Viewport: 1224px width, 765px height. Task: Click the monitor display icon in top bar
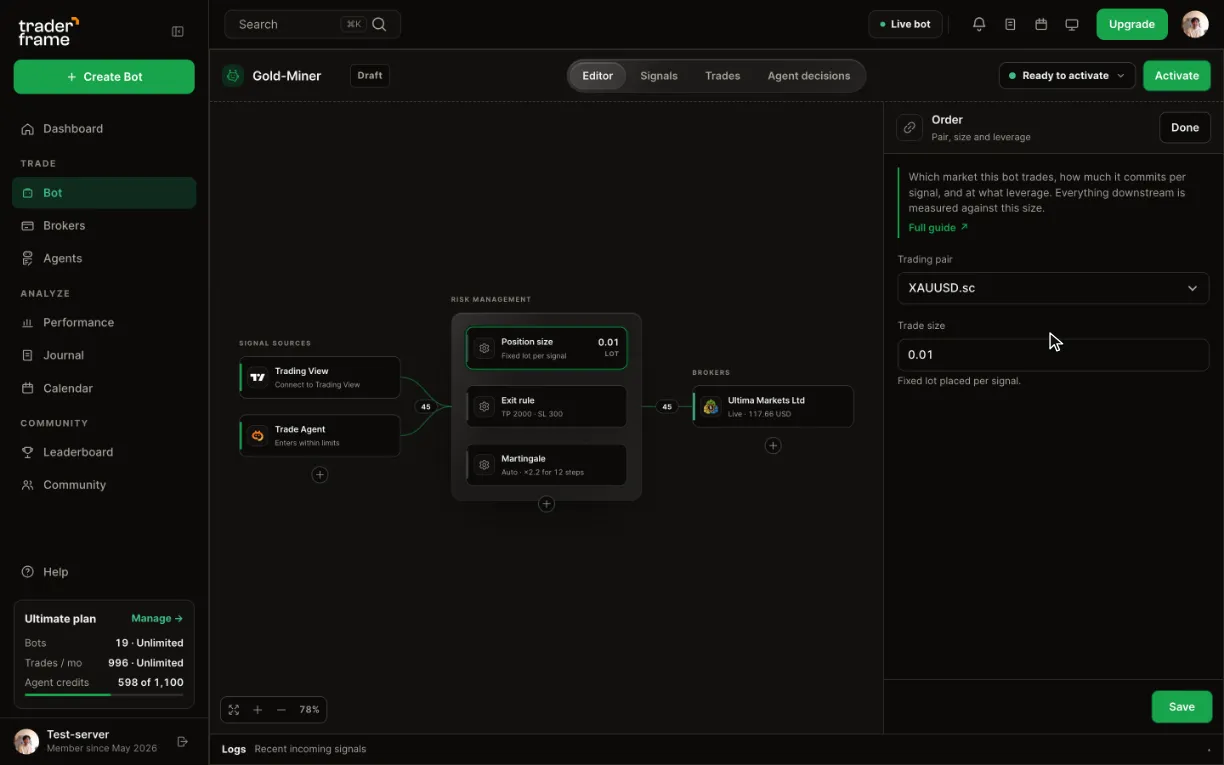click(x=1072, y=24)
